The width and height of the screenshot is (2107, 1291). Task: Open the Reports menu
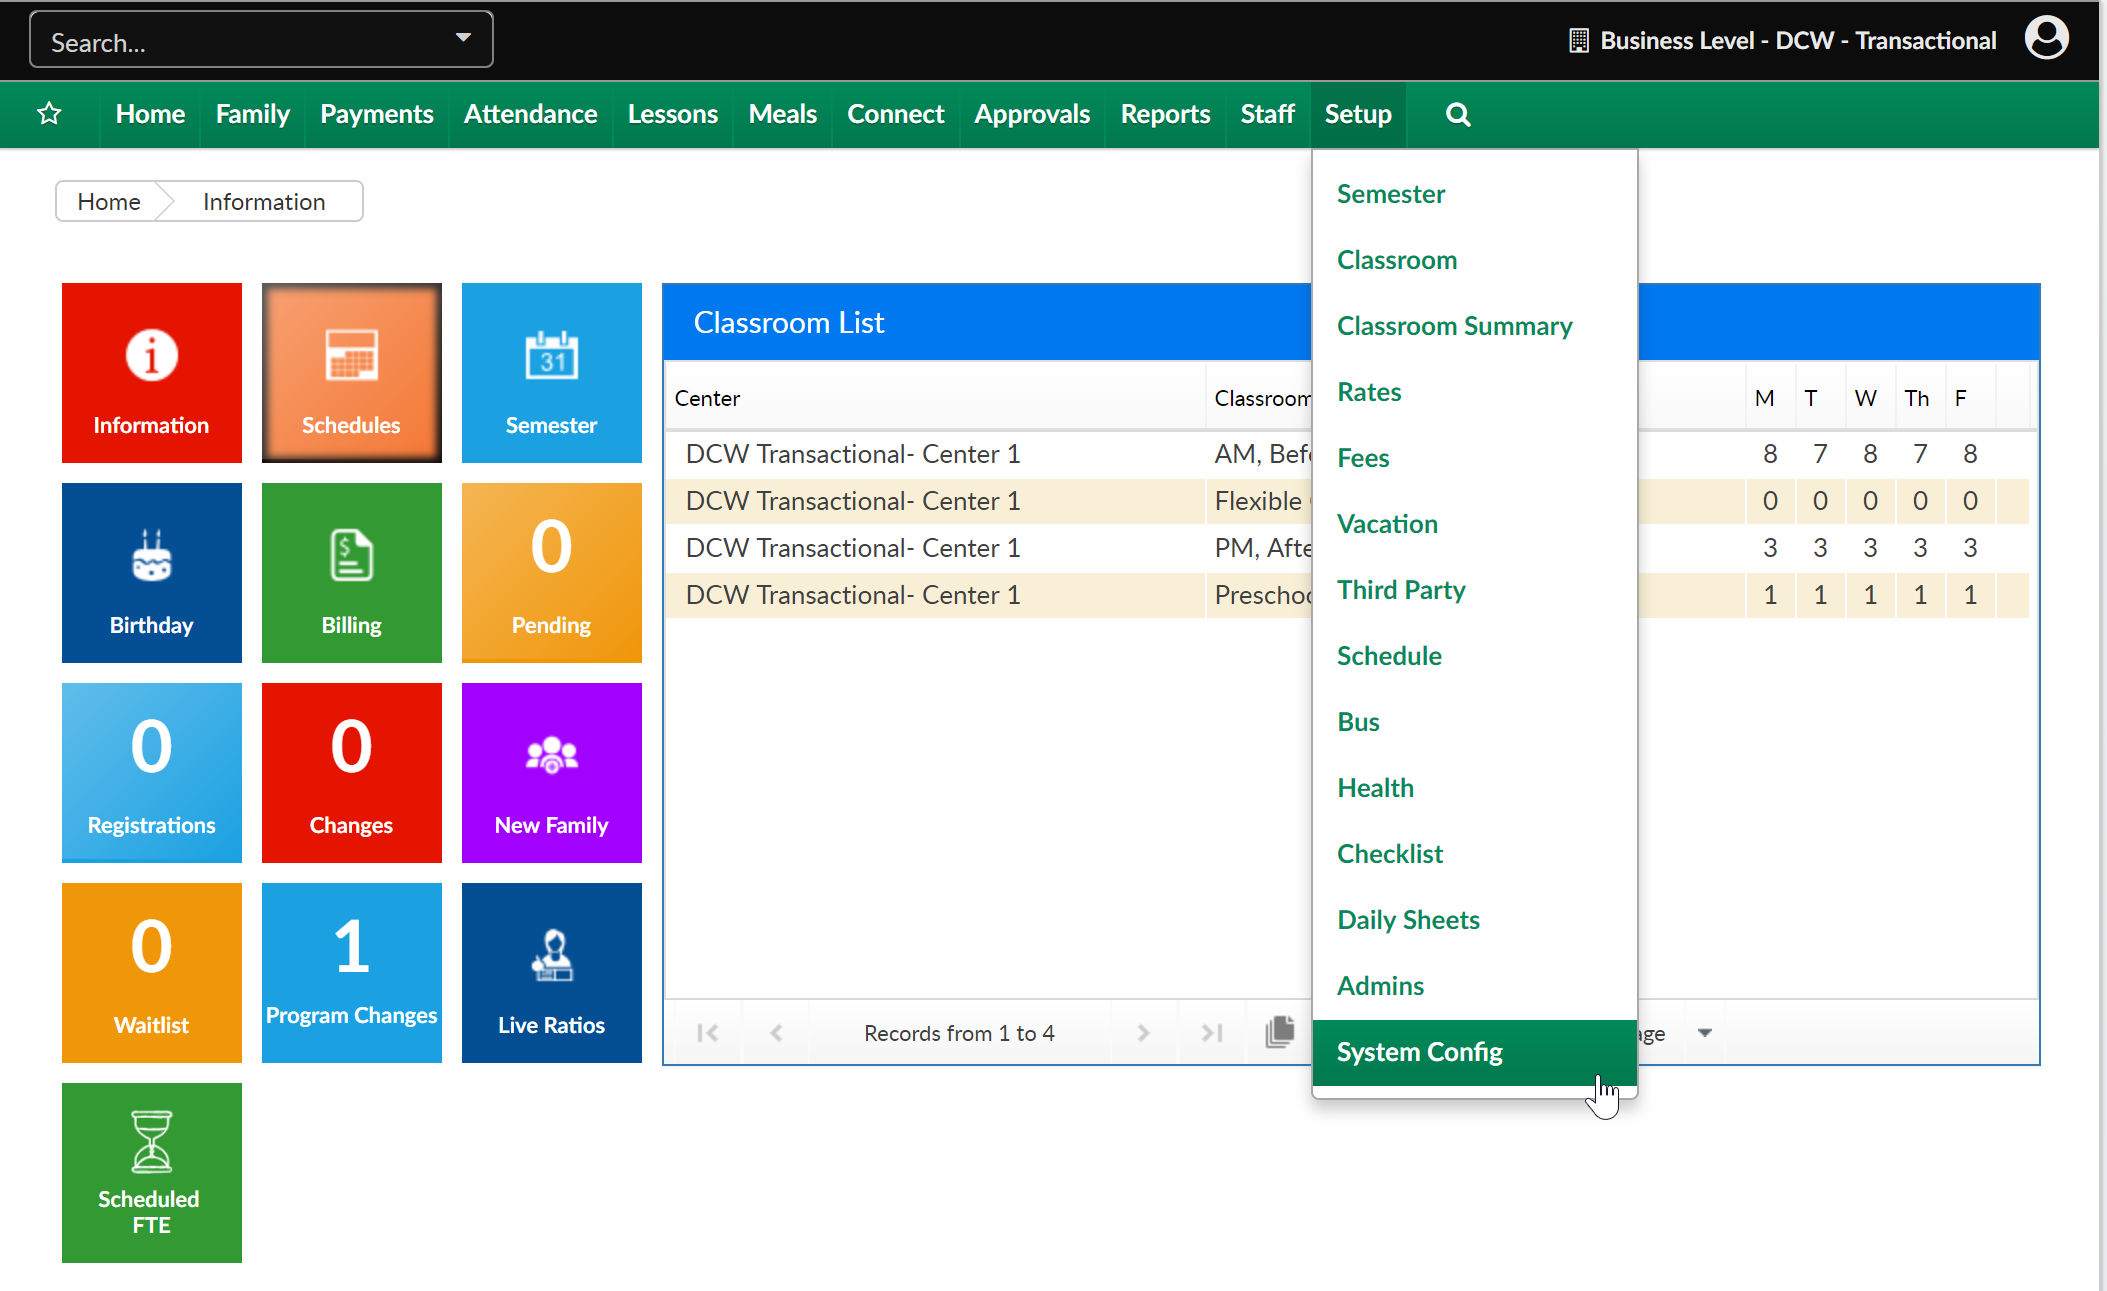point(1165,114)
